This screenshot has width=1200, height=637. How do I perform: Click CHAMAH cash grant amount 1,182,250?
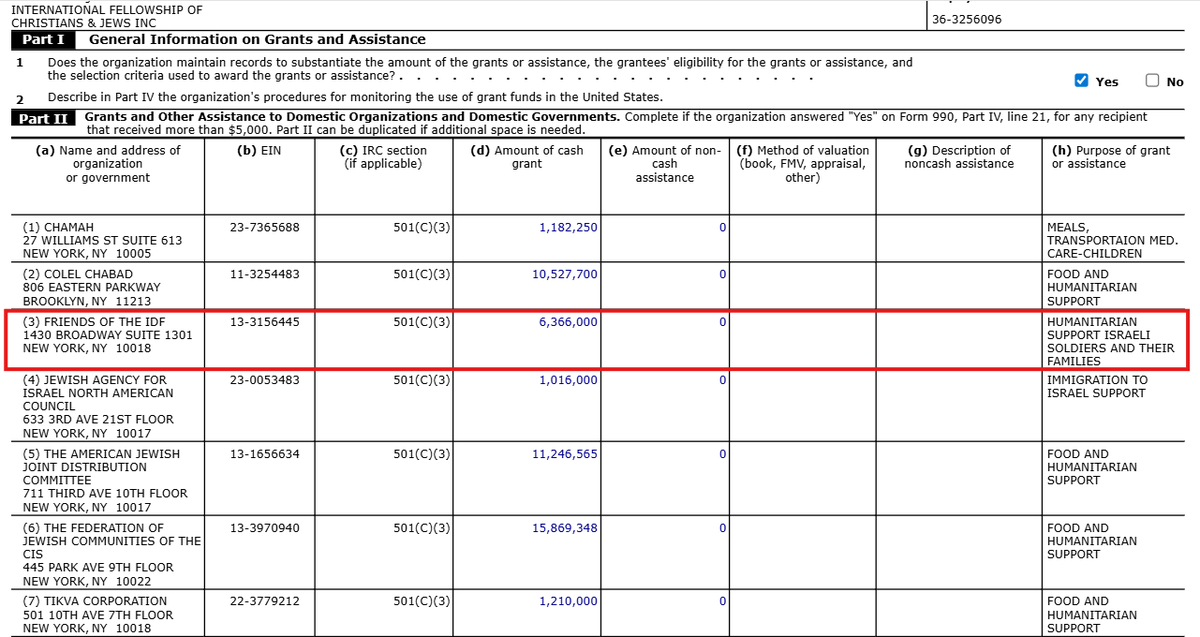[x=568, y=227]
